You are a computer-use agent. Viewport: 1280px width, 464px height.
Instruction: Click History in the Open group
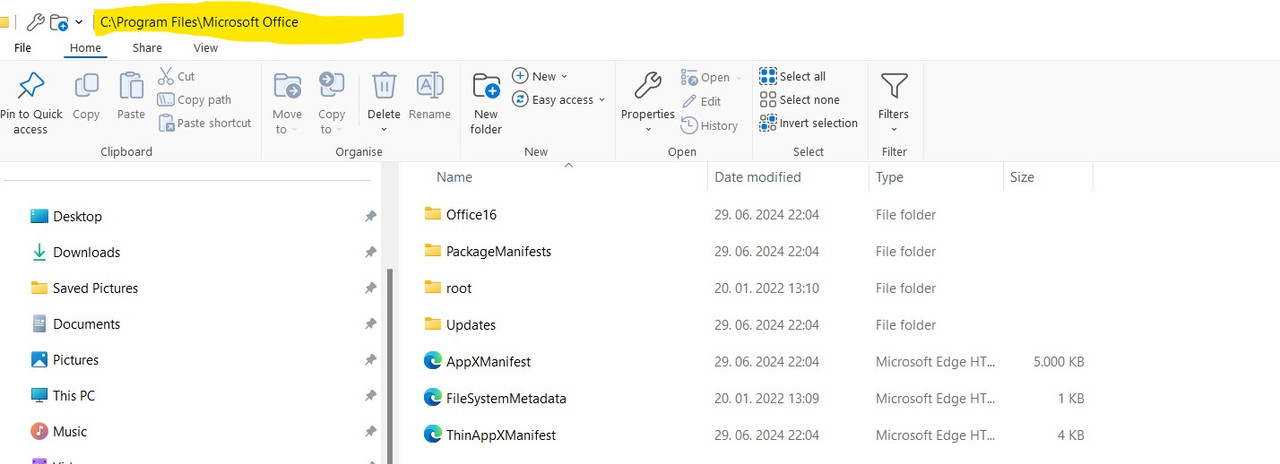[x=709, y=126]
